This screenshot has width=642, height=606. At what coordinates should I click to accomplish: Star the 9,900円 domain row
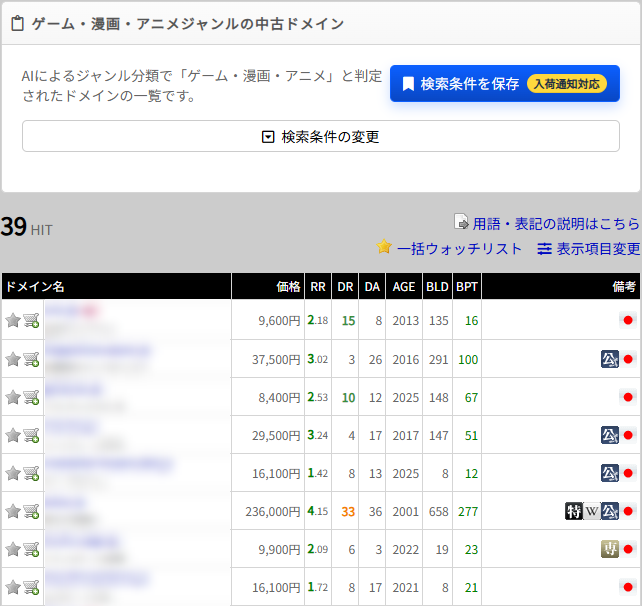[13, 549]
